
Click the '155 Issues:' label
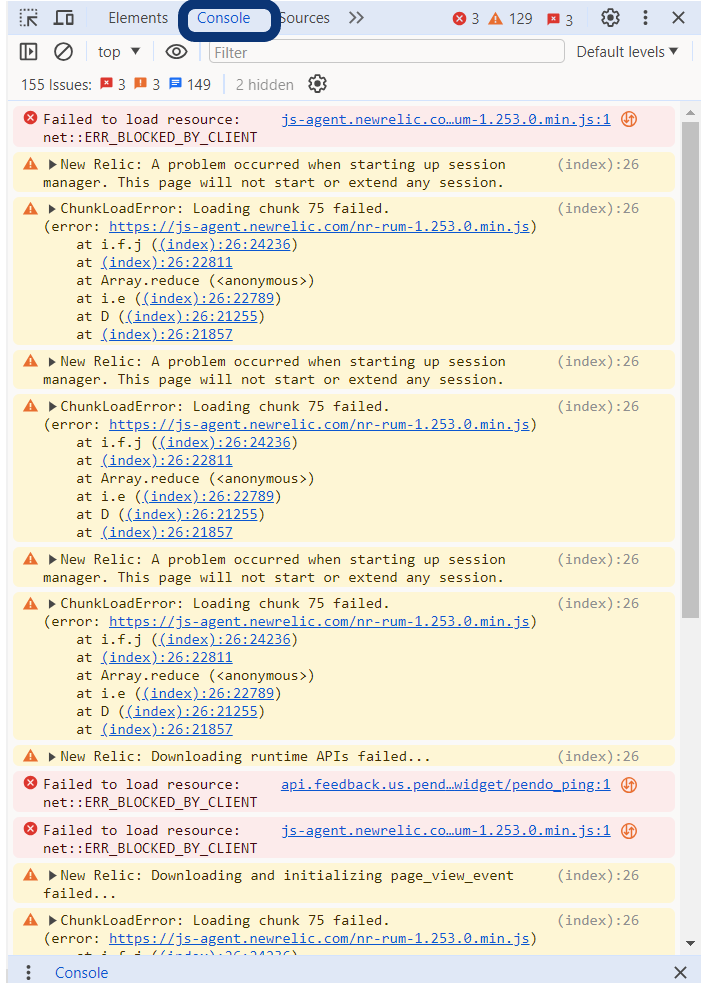pos(56,85)
